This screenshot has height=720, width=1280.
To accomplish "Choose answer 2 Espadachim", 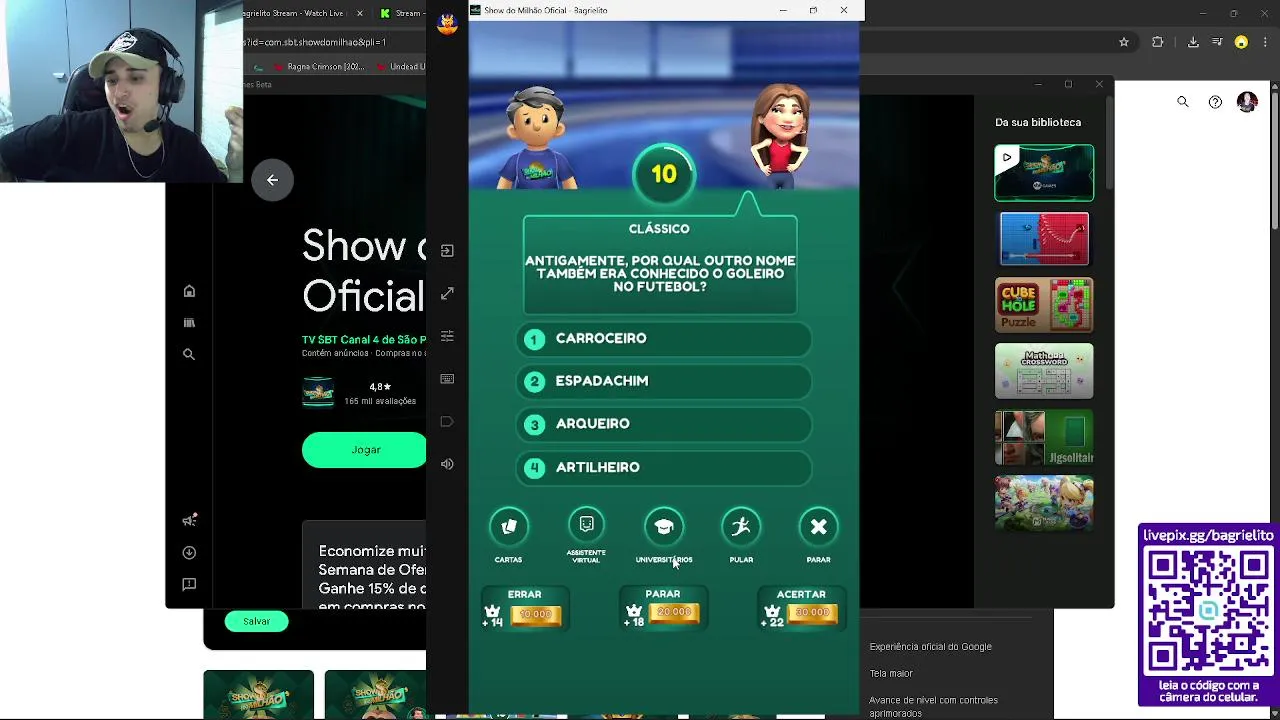I will [x=664, y=381].
